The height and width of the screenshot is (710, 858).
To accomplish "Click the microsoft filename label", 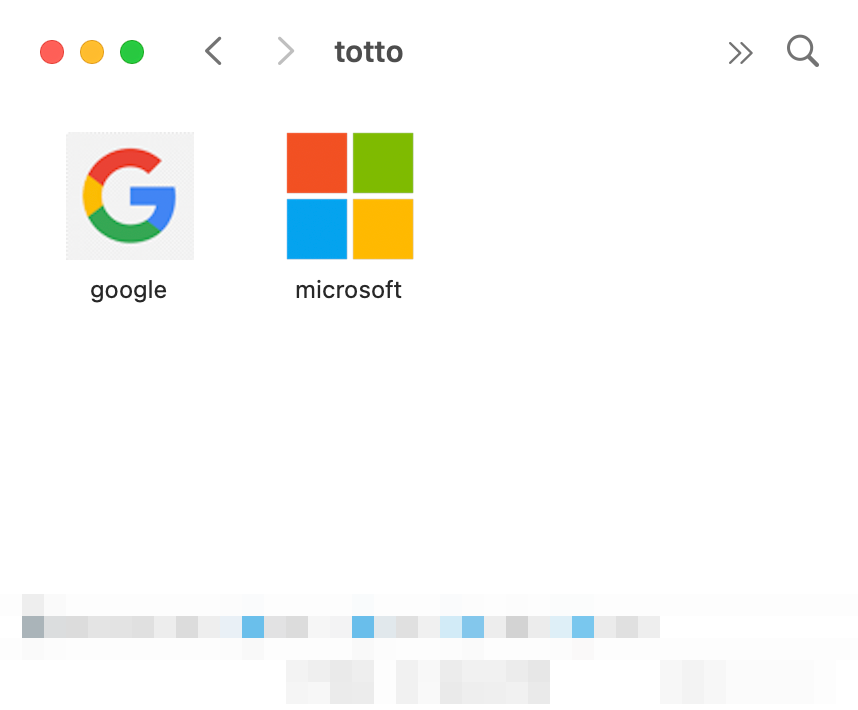I will [x=349, y=290].
